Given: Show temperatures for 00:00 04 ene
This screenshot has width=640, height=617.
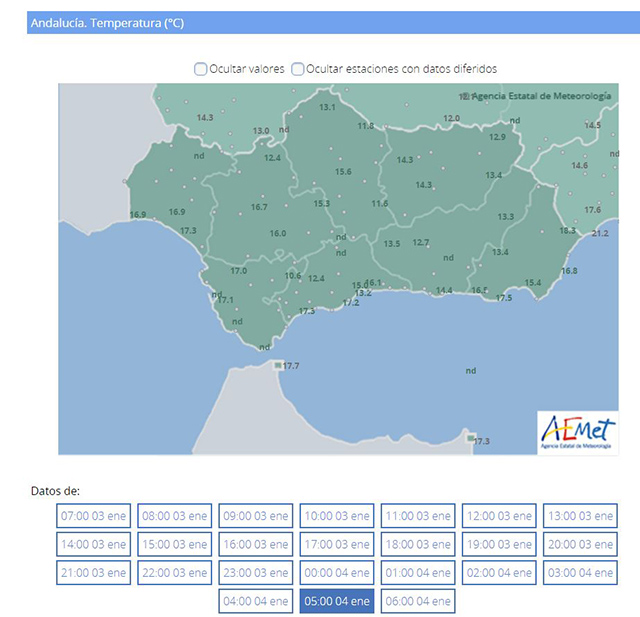Looking at the screenshot, I should [337, 572].
